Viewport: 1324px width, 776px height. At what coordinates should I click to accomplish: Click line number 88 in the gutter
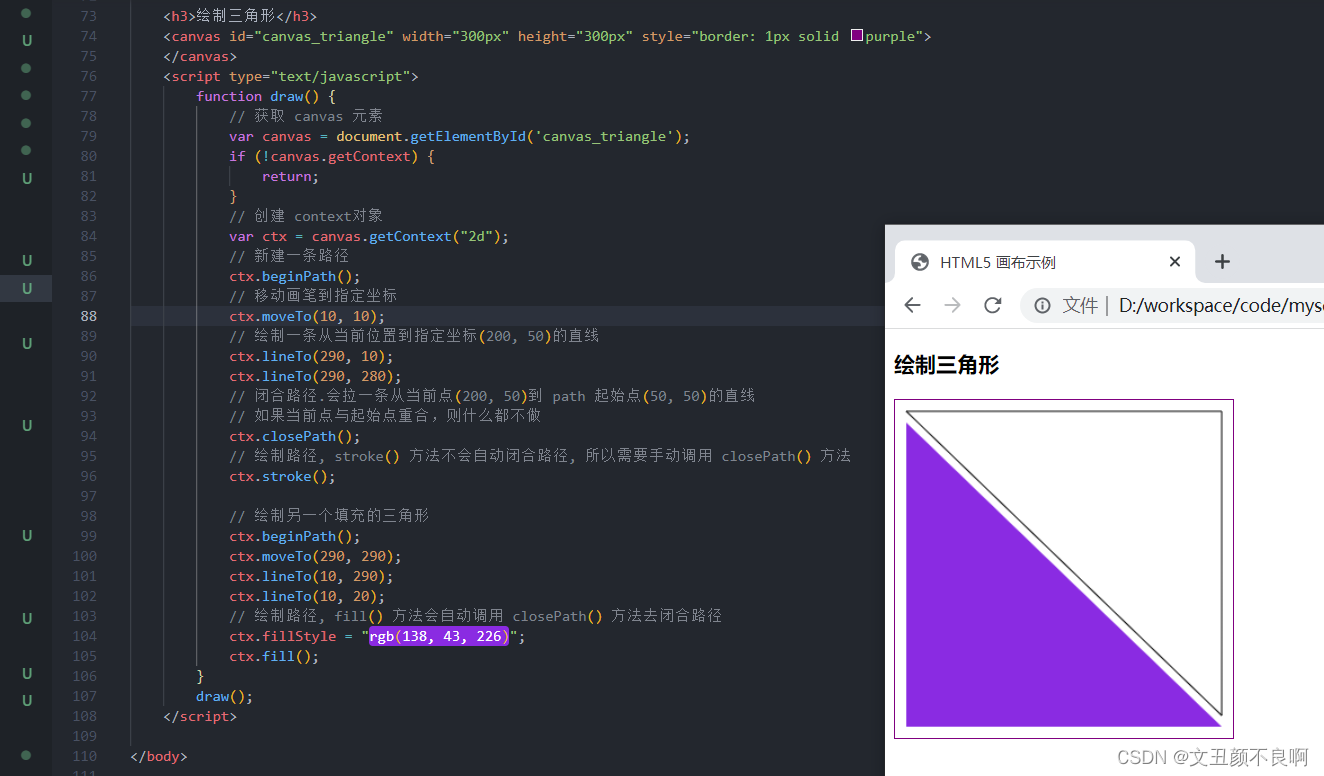click(88, 315)
